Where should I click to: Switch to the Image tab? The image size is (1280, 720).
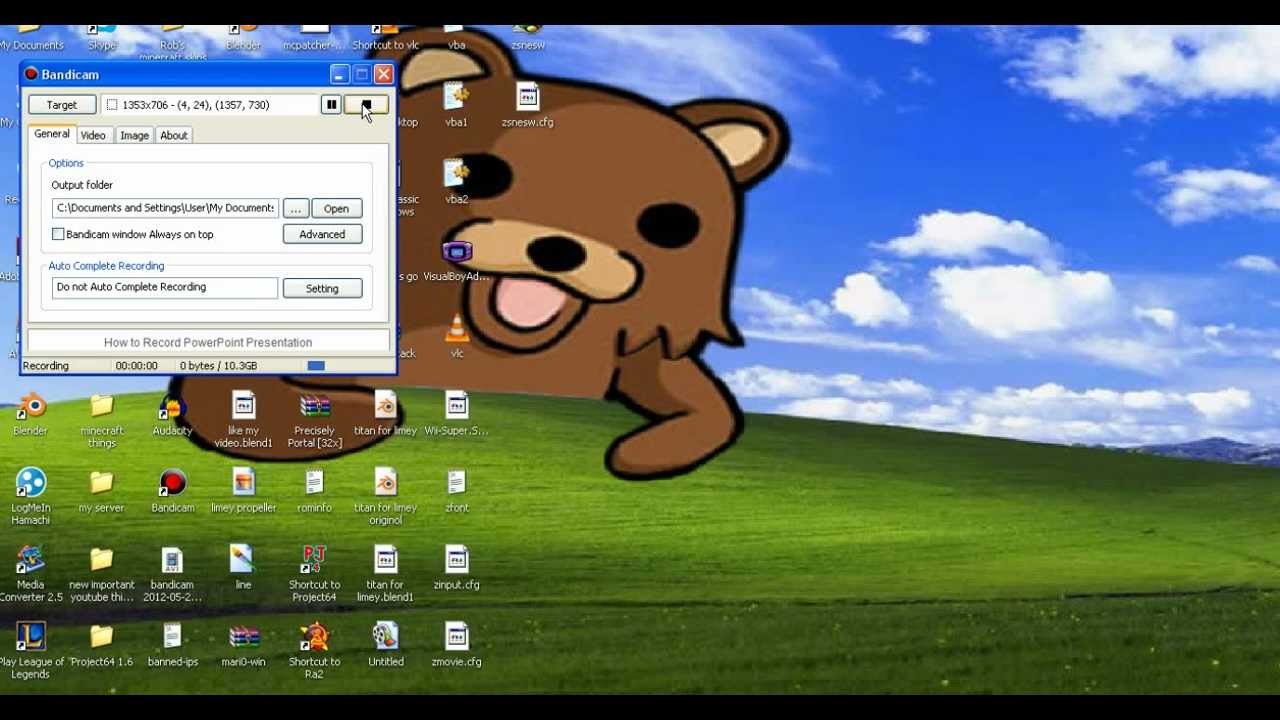134,135
